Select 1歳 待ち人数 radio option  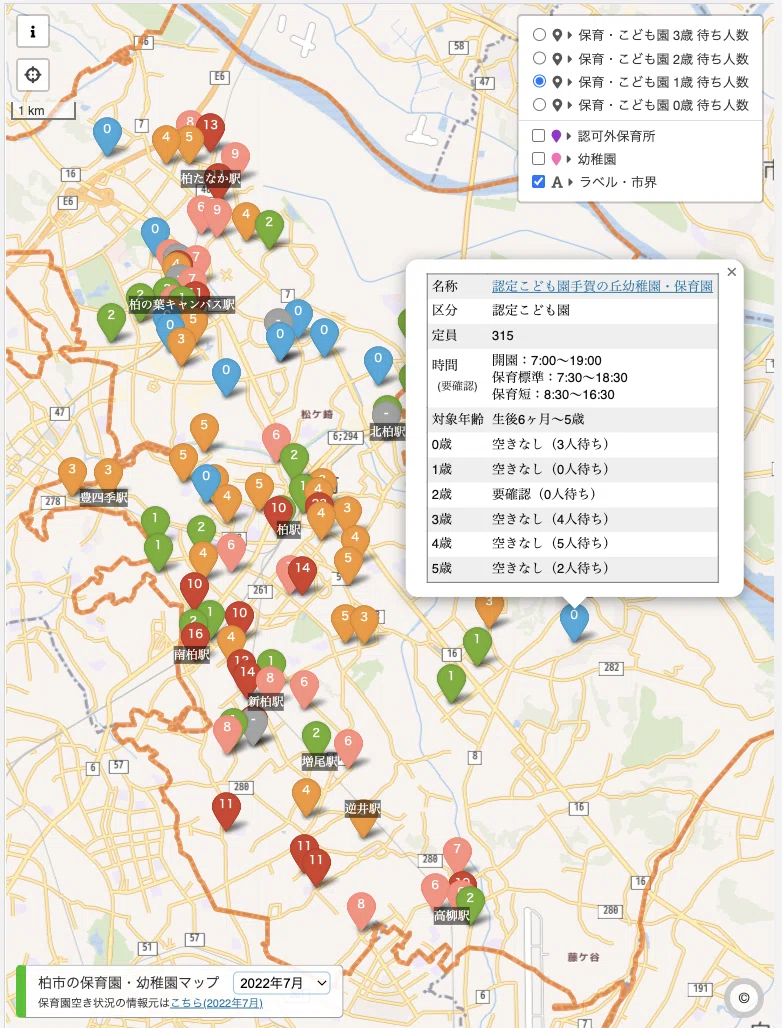pos(539,81)
